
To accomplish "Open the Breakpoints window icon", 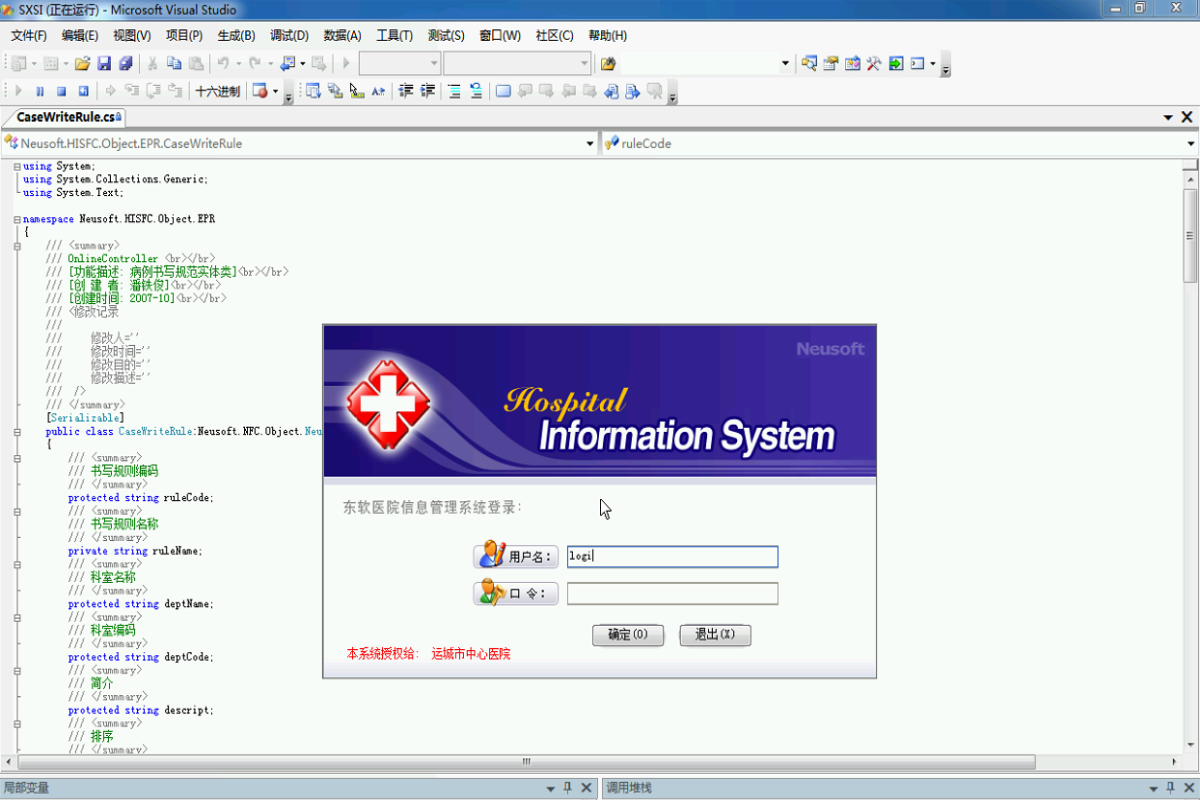I will 260,91.
